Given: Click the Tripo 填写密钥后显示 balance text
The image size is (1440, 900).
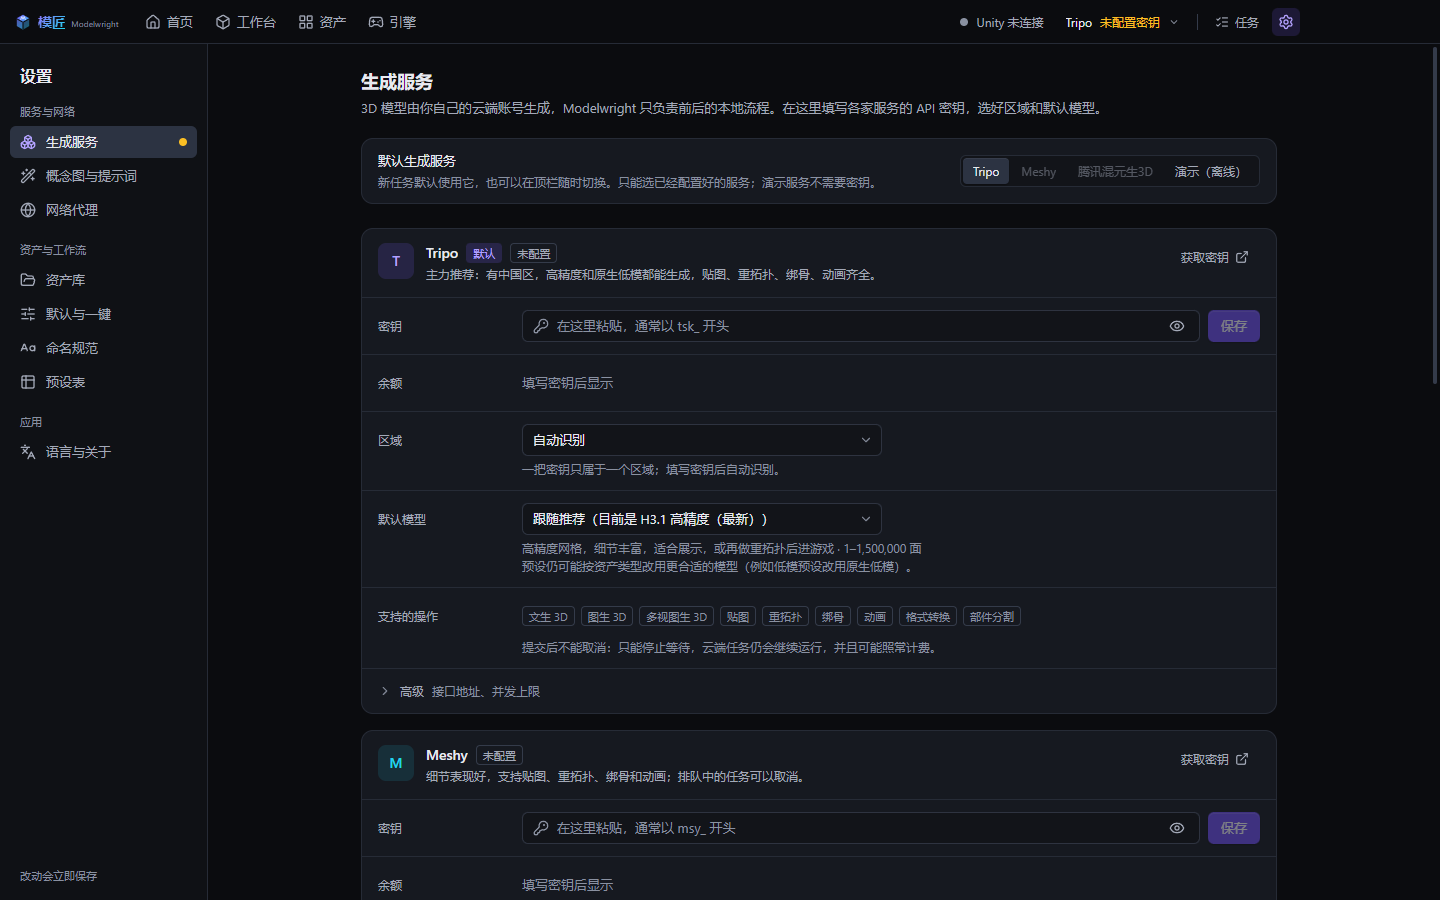Looking at the screenshot, I should (x=568, y=383).
